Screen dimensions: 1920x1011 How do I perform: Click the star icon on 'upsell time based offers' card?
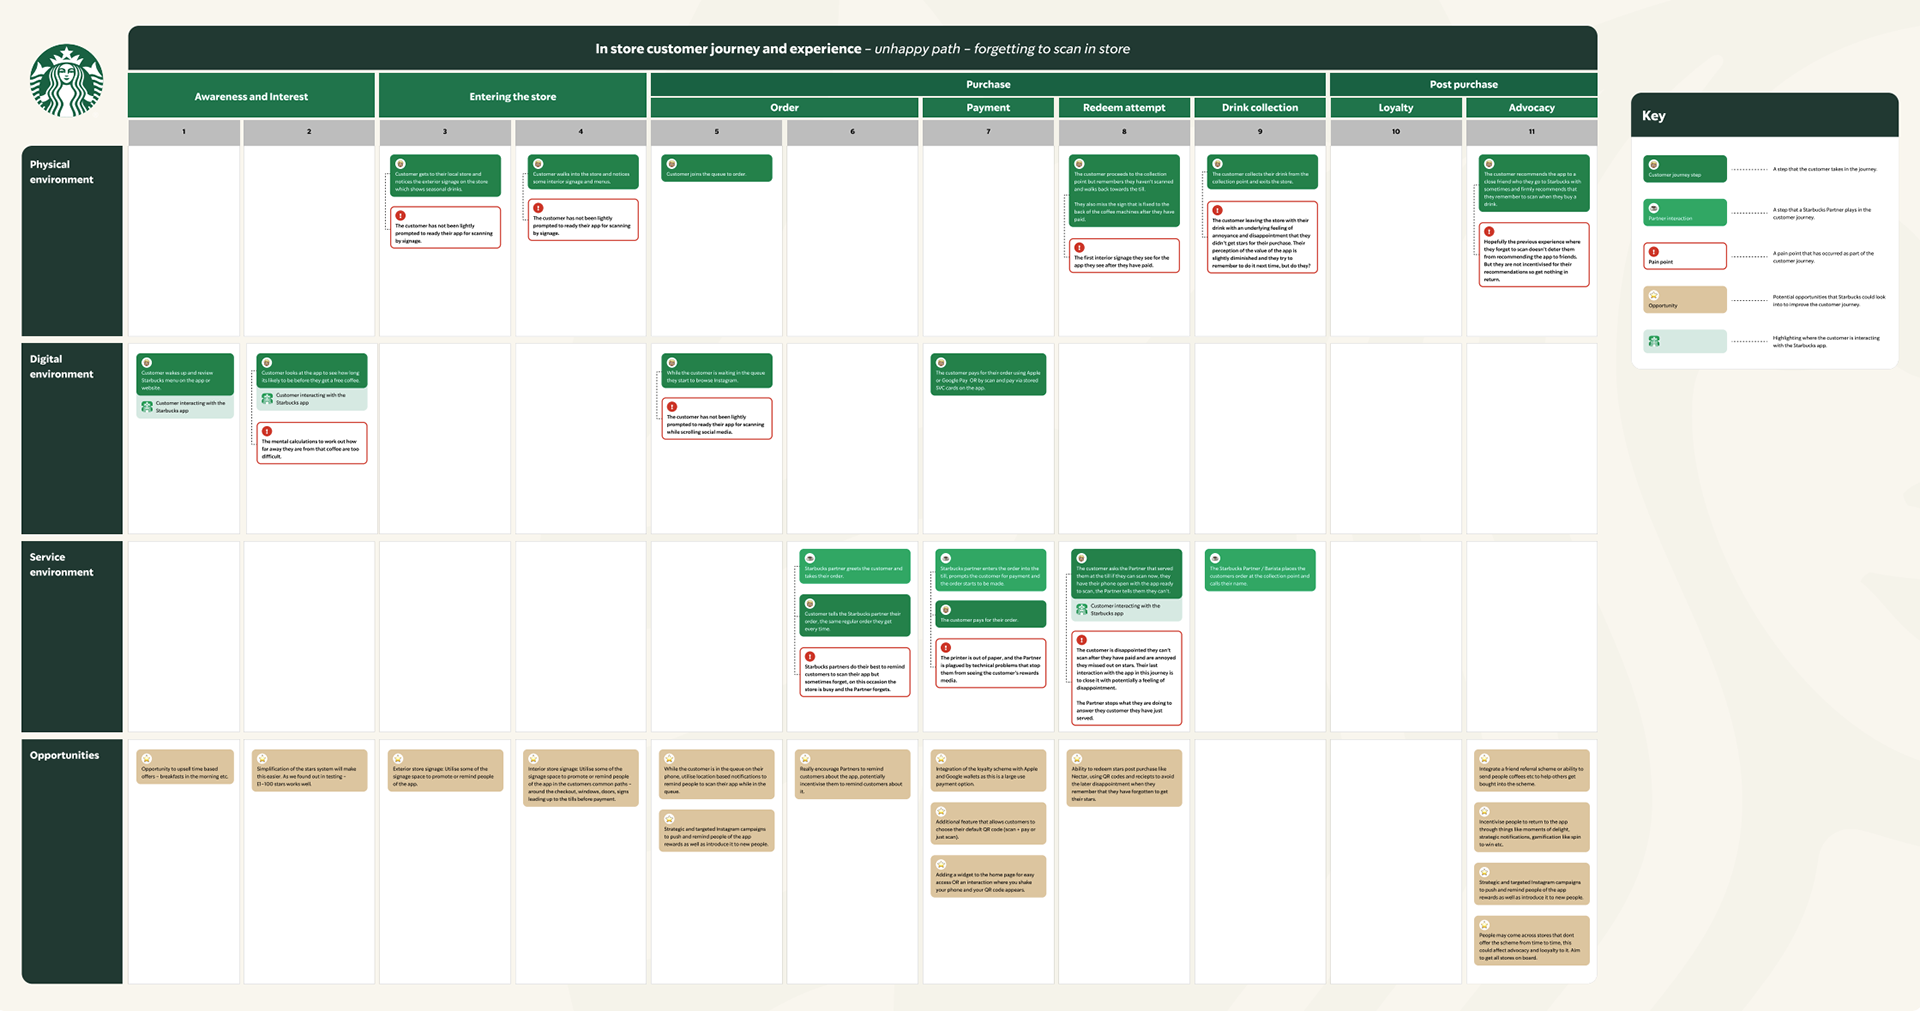click(147, 759)
